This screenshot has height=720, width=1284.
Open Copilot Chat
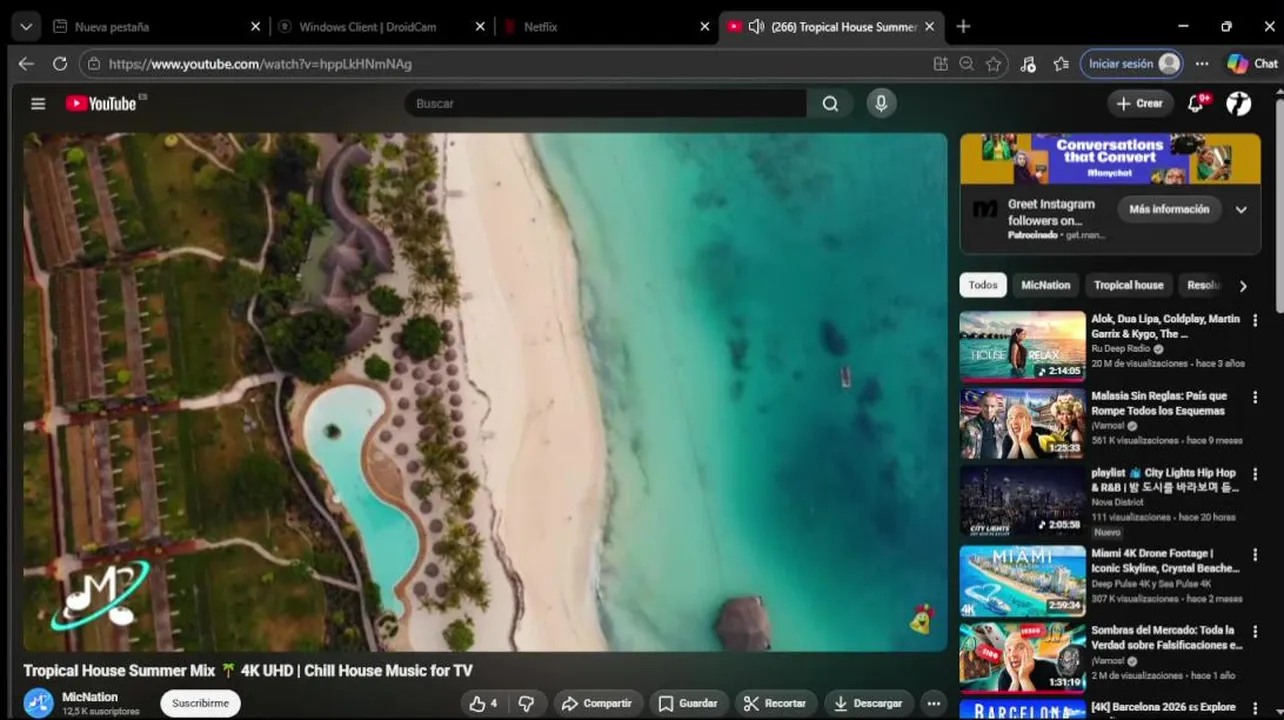click(x=1252, y=63)
